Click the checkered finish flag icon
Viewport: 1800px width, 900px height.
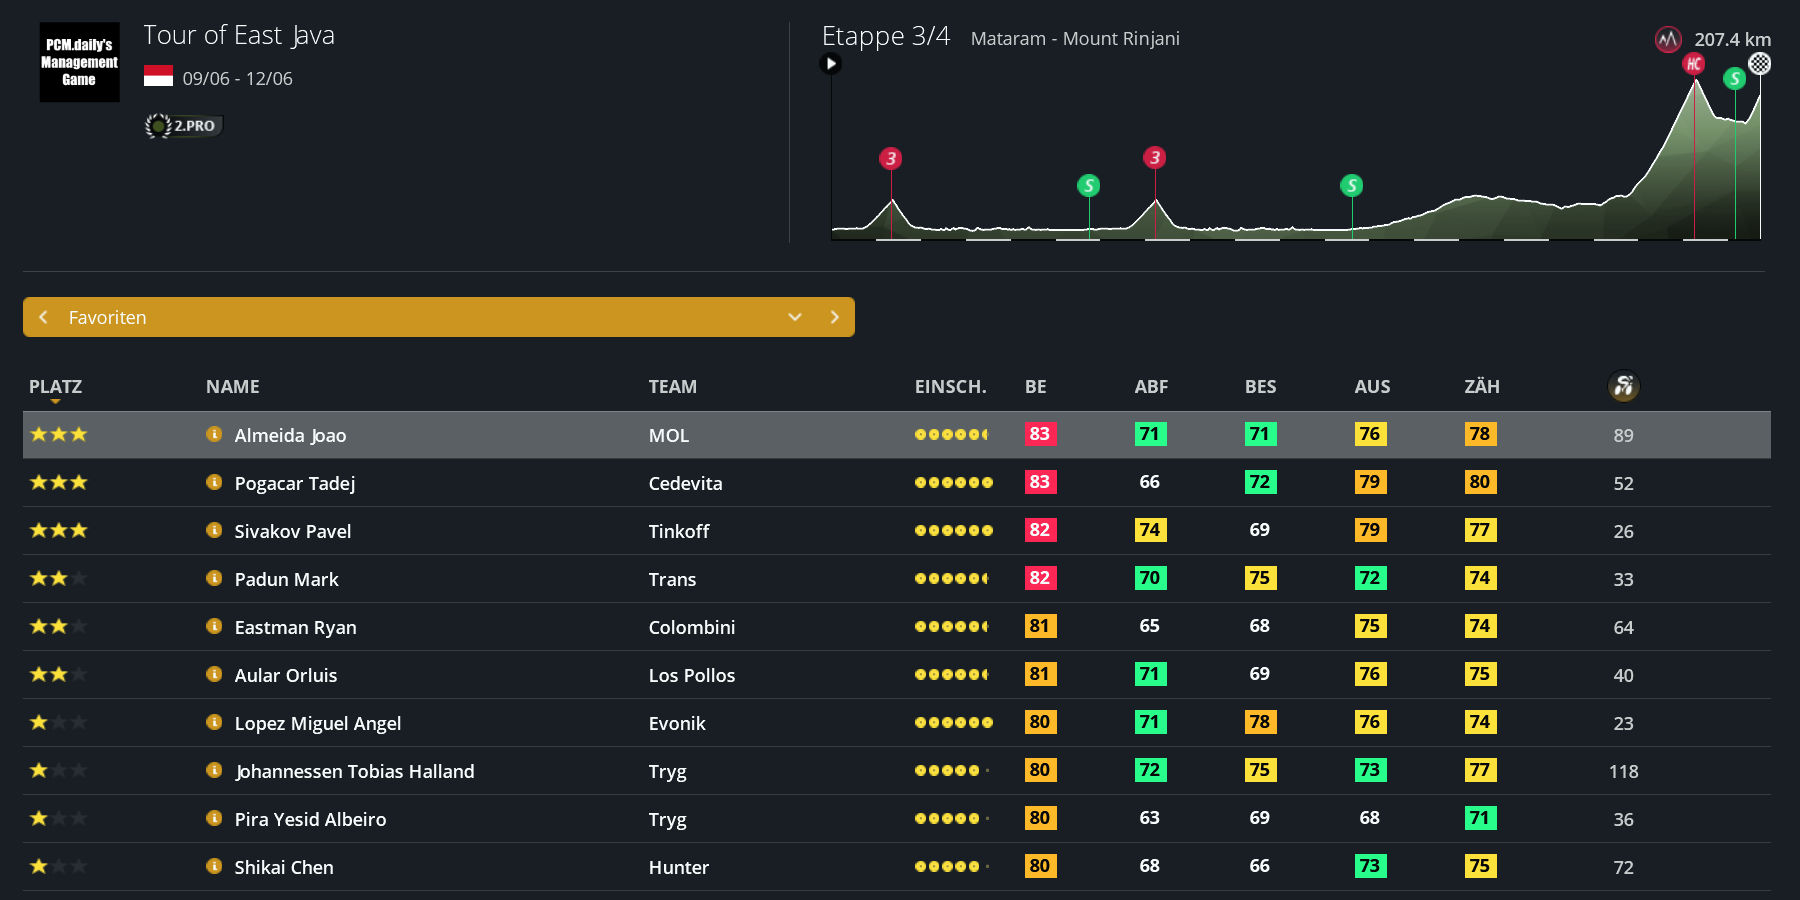1759,64
